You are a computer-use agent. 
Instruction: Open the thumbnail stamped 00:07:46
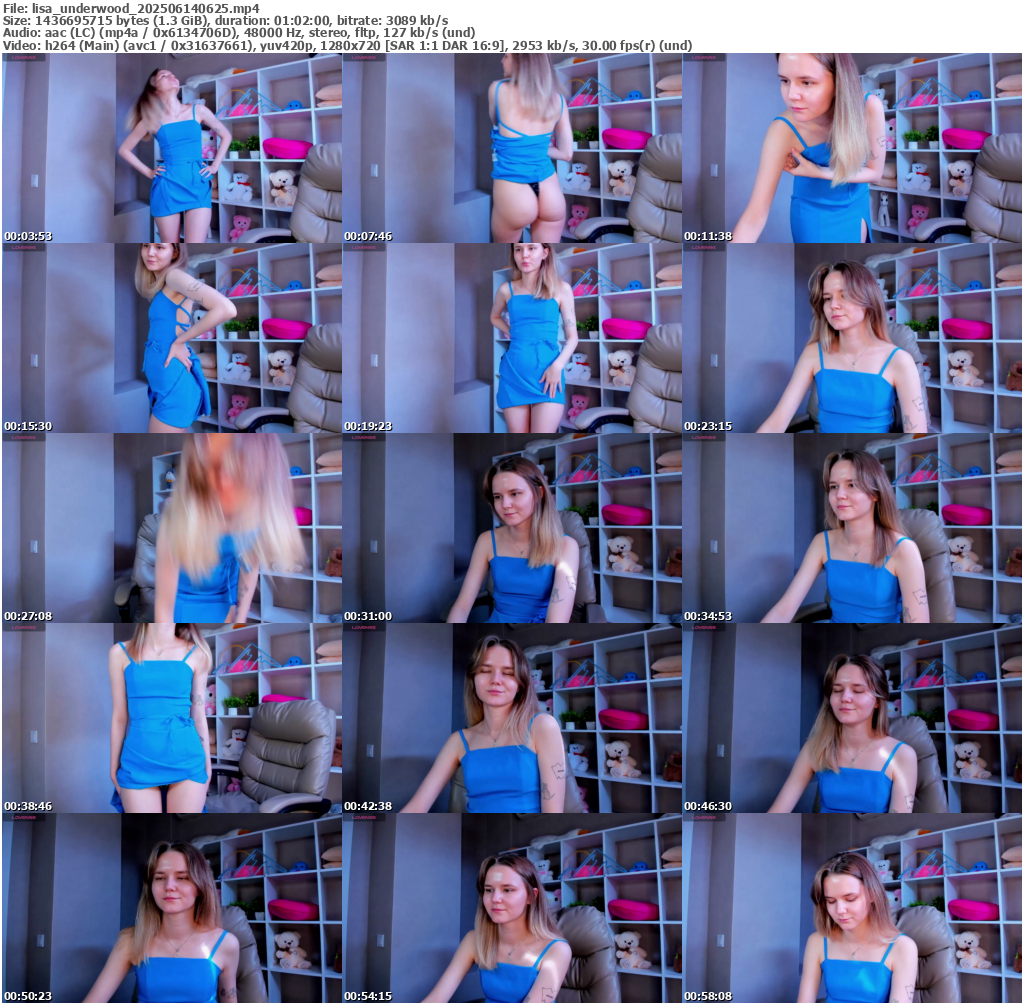[x=512, y=148]
